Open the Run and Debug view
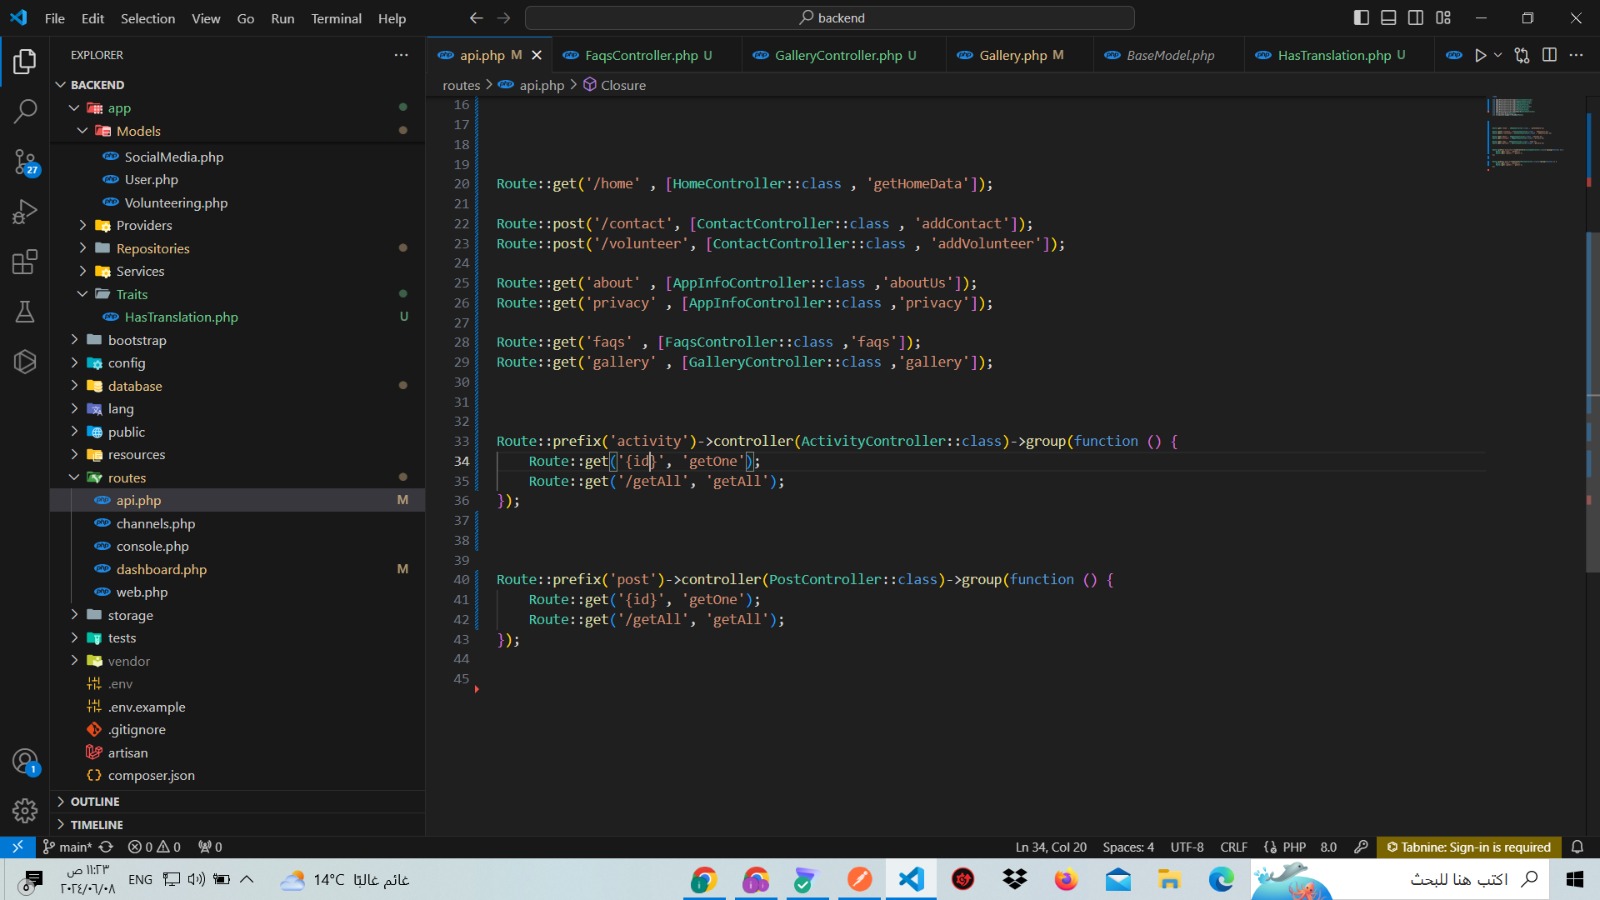 (x=25, y=211)
